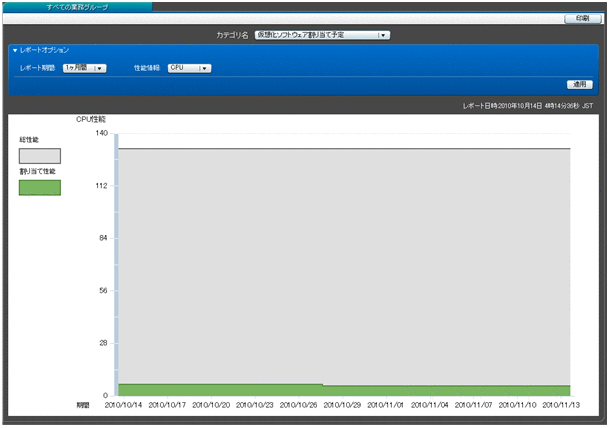611x428 pixels.
Task: Click the 56 value on the vertical axis
Action: pyautogui.click(x=103, y=291)
